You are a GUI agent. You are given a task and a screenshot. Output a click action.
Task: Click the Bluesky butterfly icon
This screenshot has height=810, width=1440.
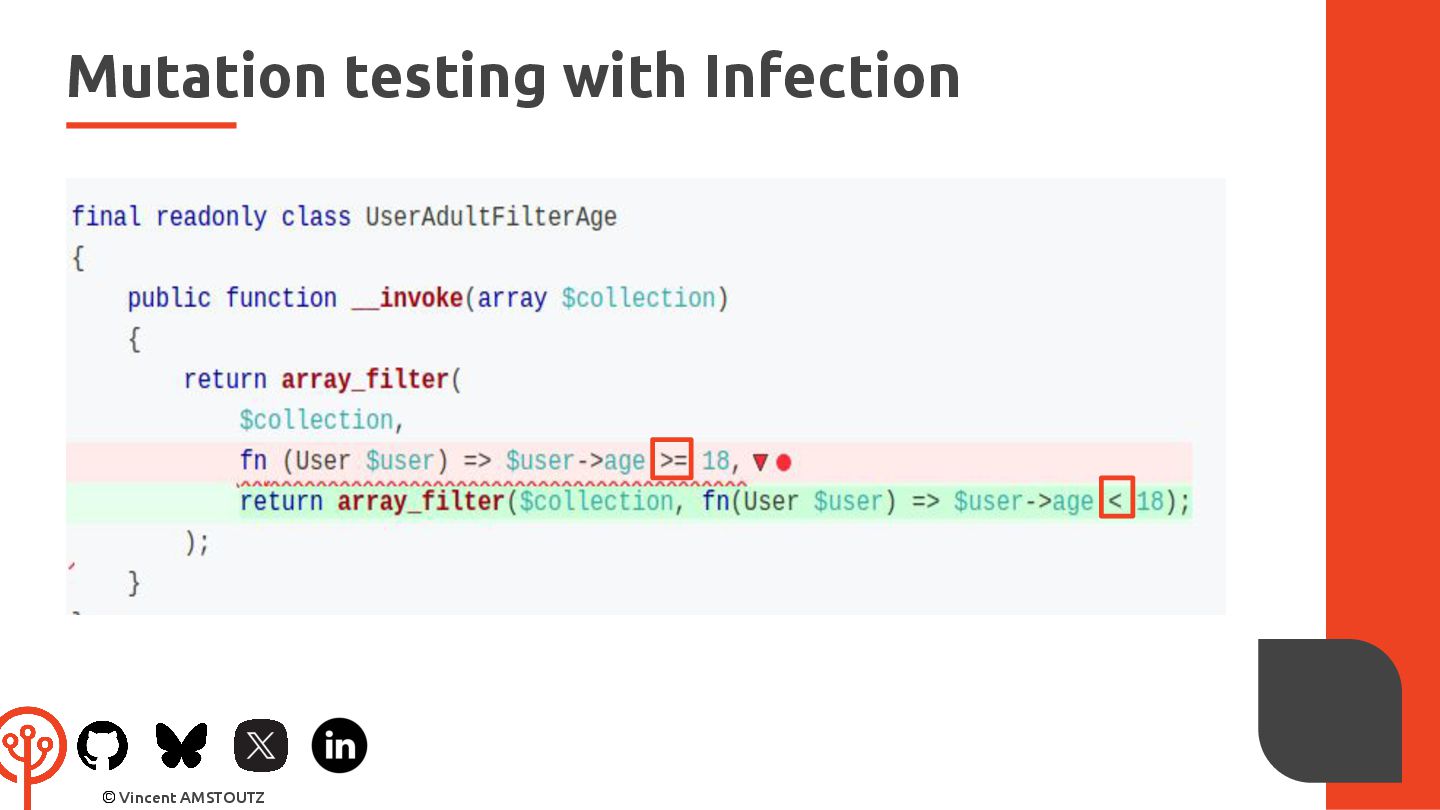click(x=181, y=745)
